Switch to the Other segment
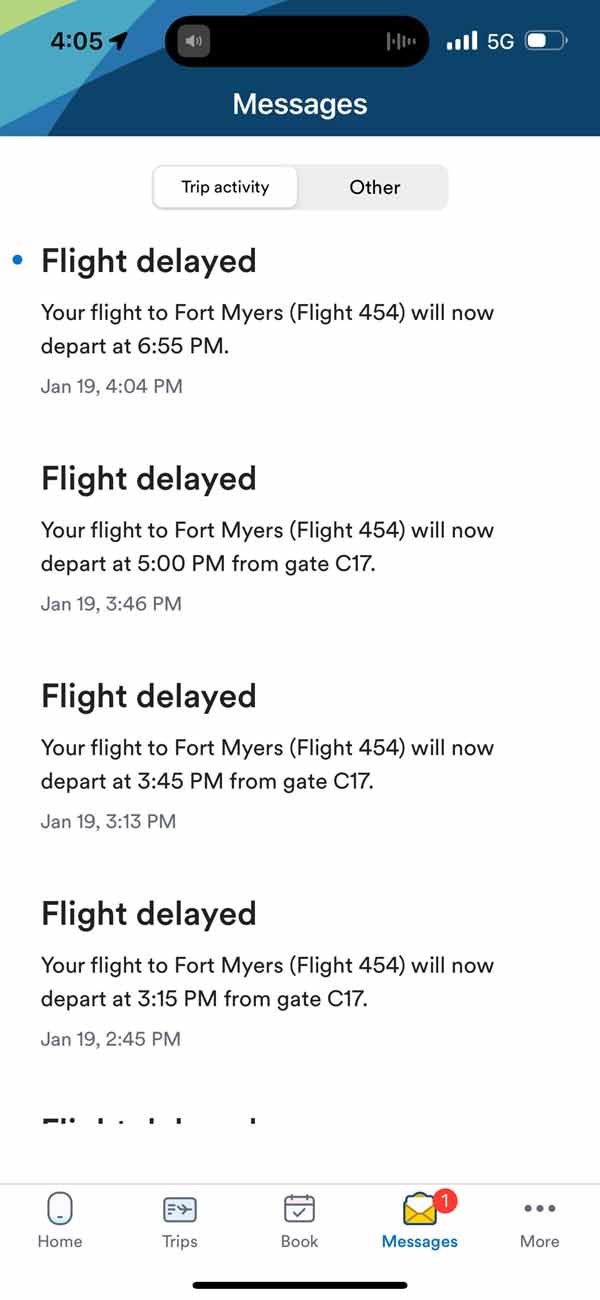Image resolution: width=600 pixels, height=1300 pixels. click(374, 187)
